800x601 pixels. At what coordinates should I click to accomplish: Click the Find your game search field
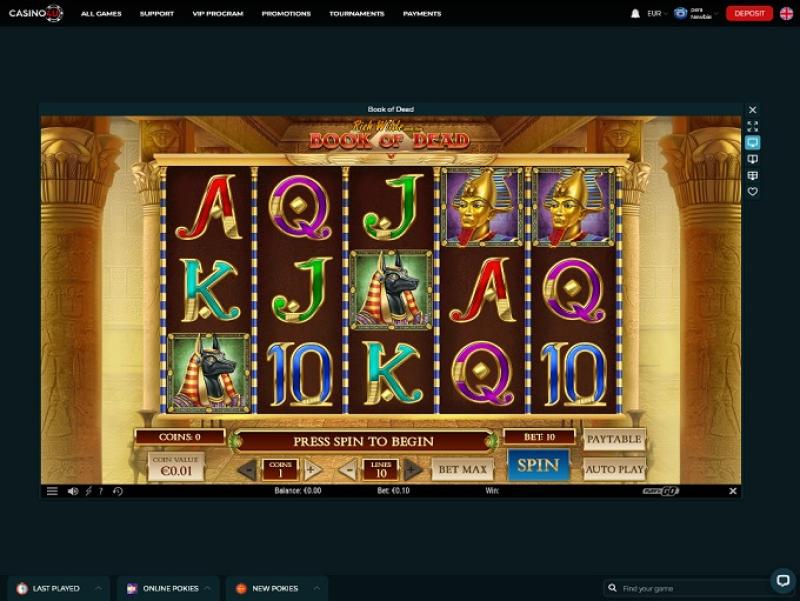(689, 588)
